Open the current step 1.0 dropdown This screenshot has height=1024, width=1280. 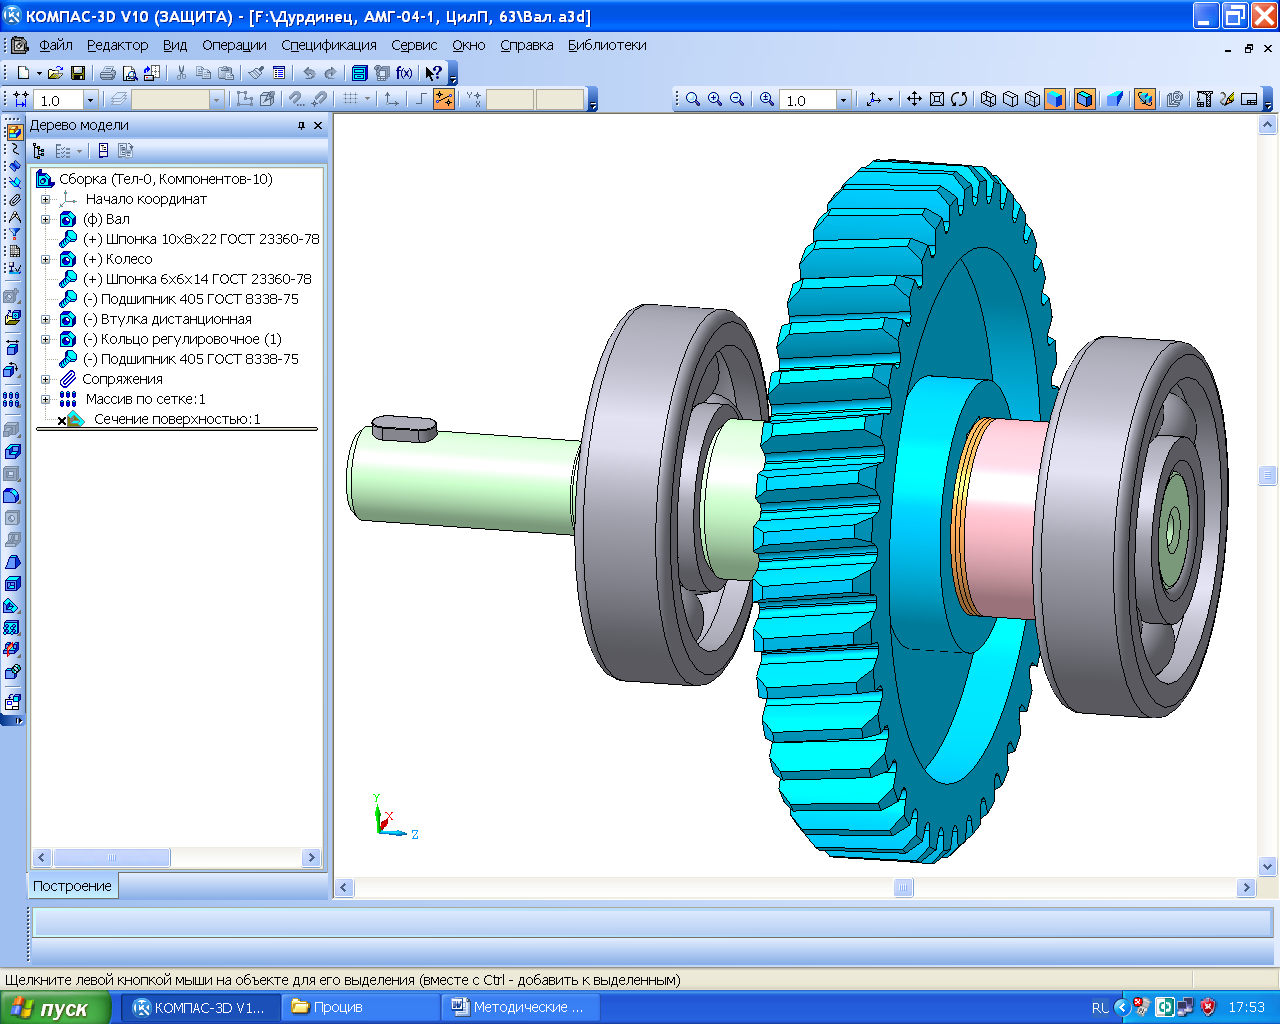90,100
